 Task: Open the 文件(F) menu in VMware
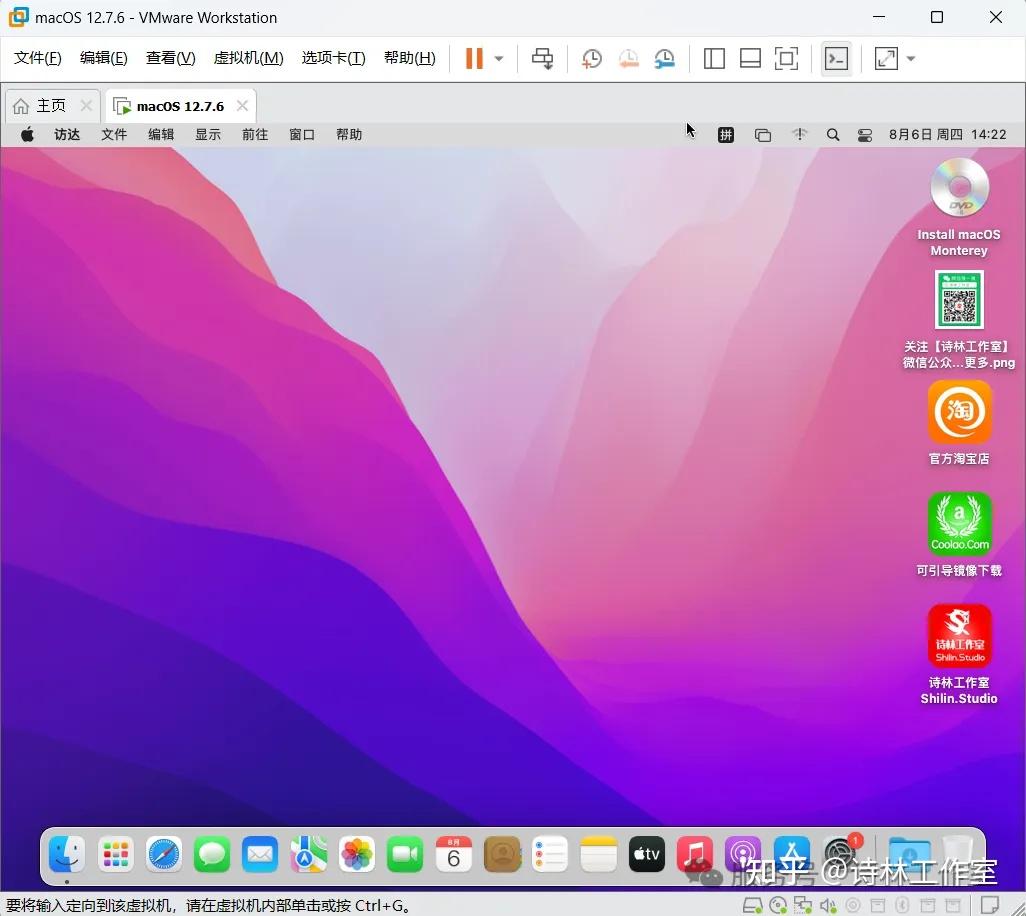pos(38,58)
